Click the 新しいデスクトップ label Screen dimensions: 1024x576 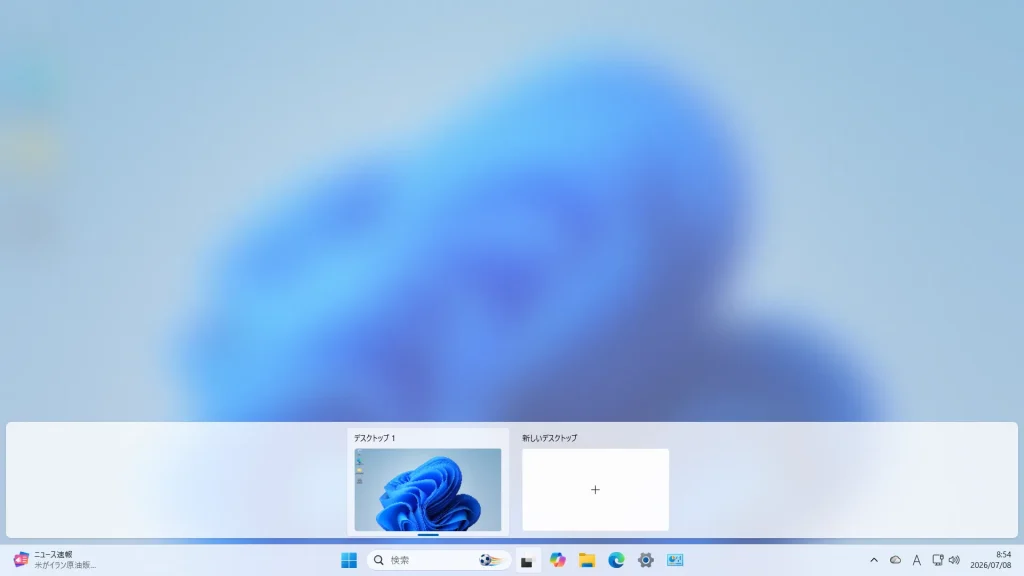click(549, 438)
